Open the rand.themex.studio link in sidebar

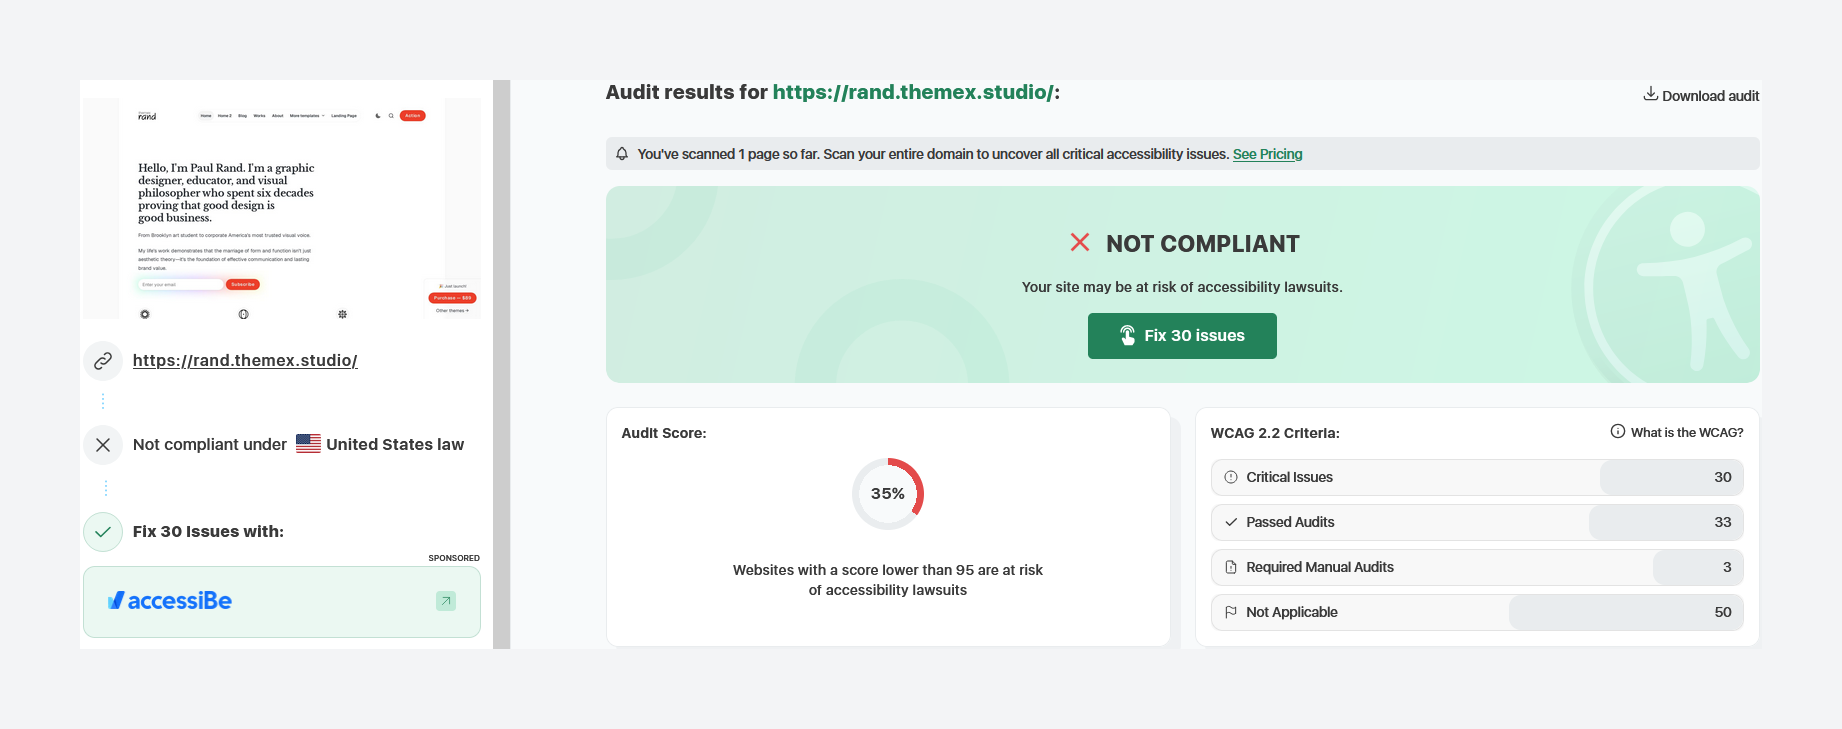coord(245,361)
